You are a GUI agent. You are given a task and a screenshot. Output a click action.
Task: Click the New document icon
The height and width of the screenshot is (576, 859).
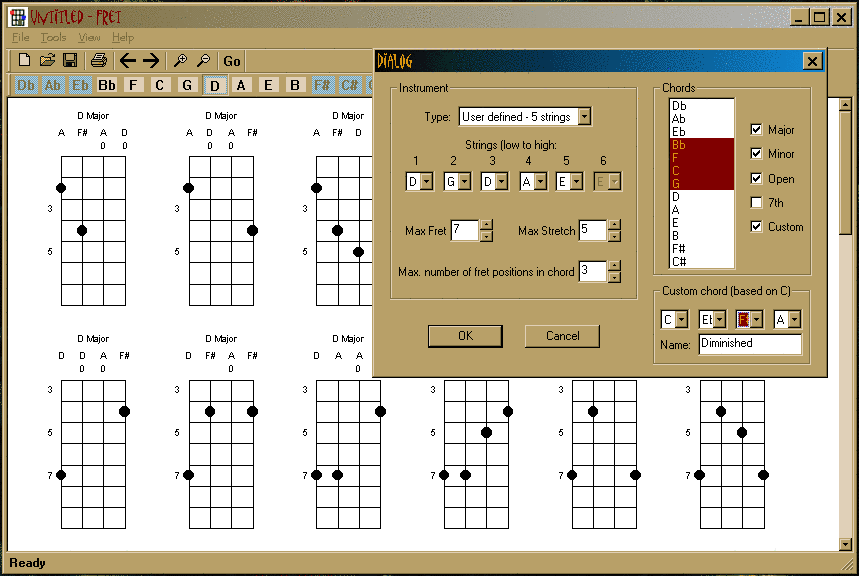click(x=25, y=61)
